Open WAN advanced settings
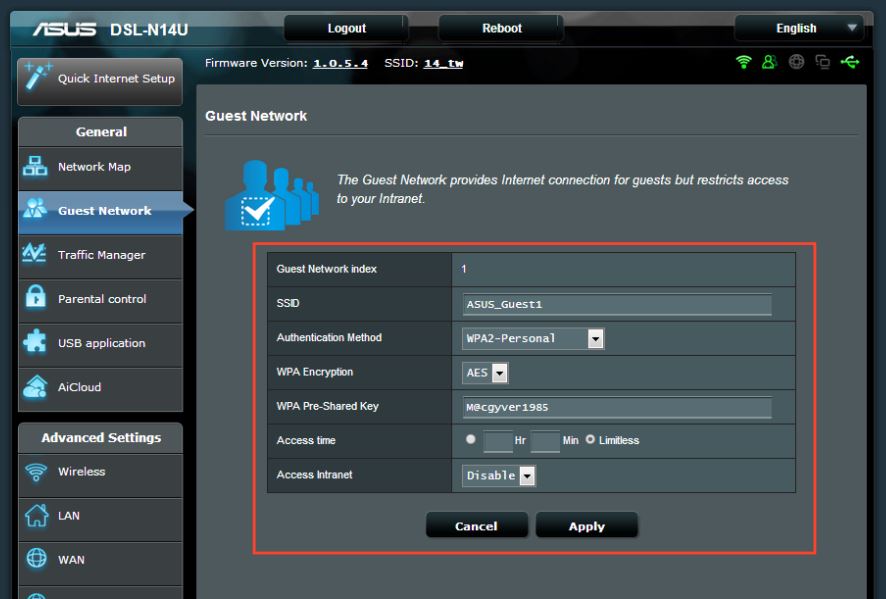Screen dimensions: 886x599 pyautogui.click(x=101, y=563)
